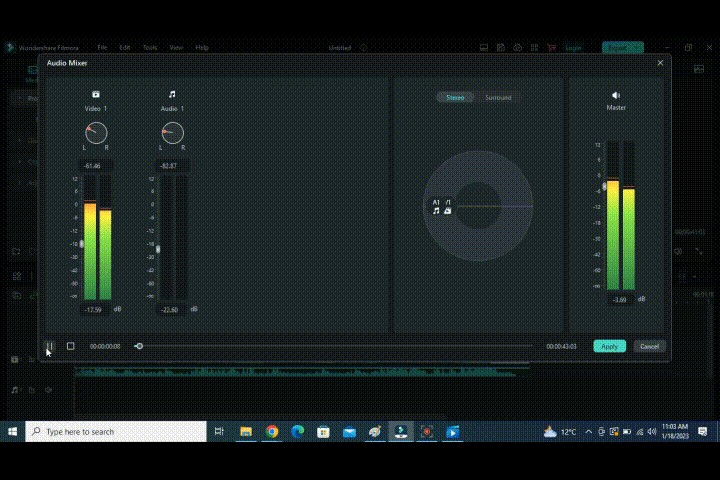Screen dimensions: 720x480
Task: Click the total duration 00:00:43:03
Action: [x=561, y=346]
